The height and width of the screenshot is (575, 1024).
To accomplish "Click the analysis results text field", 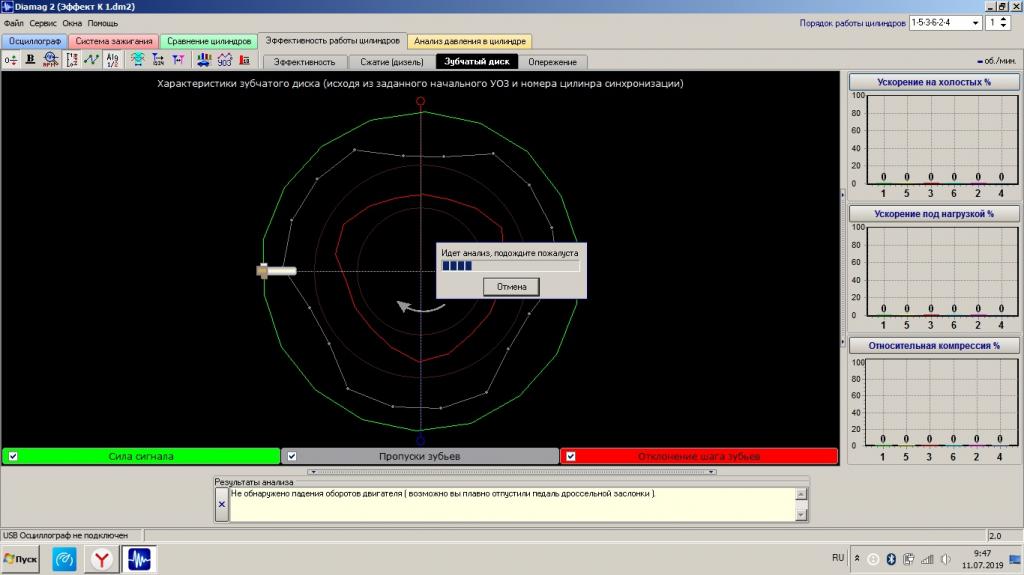I will pyautogui.click(x=513, y=504).
